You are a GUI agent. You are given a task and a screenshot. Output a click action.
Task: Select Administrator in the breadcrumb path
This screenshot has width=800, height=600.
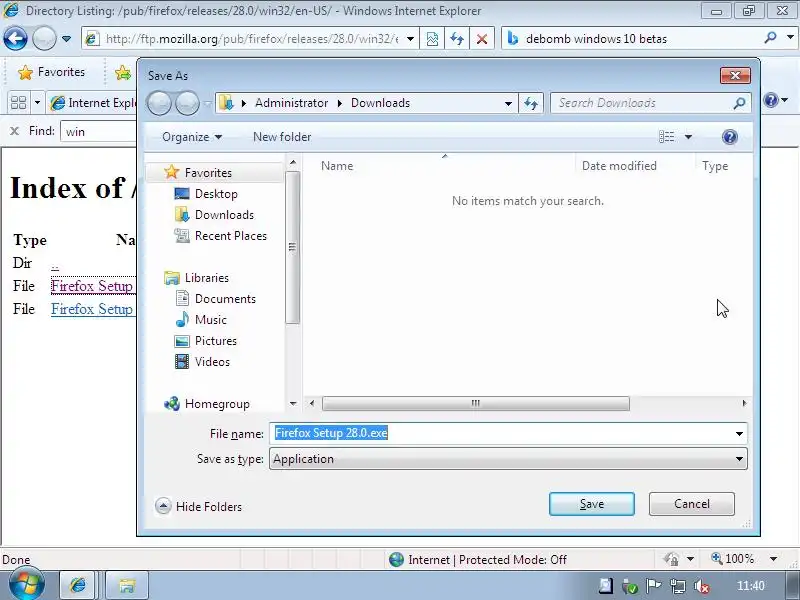click(x=291, y=103)
